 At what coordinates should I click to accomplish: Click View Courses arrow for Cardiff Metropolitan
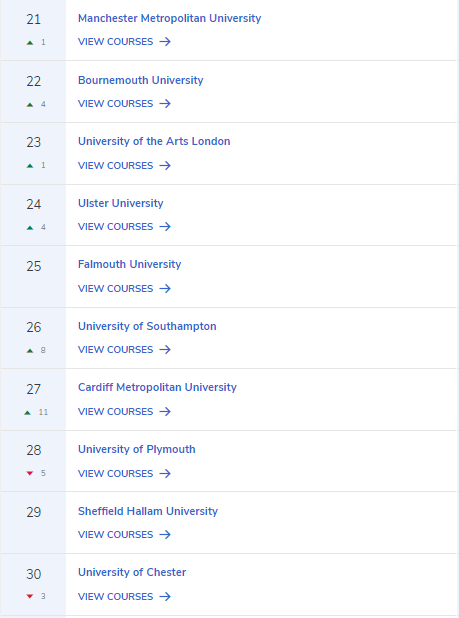165,411
